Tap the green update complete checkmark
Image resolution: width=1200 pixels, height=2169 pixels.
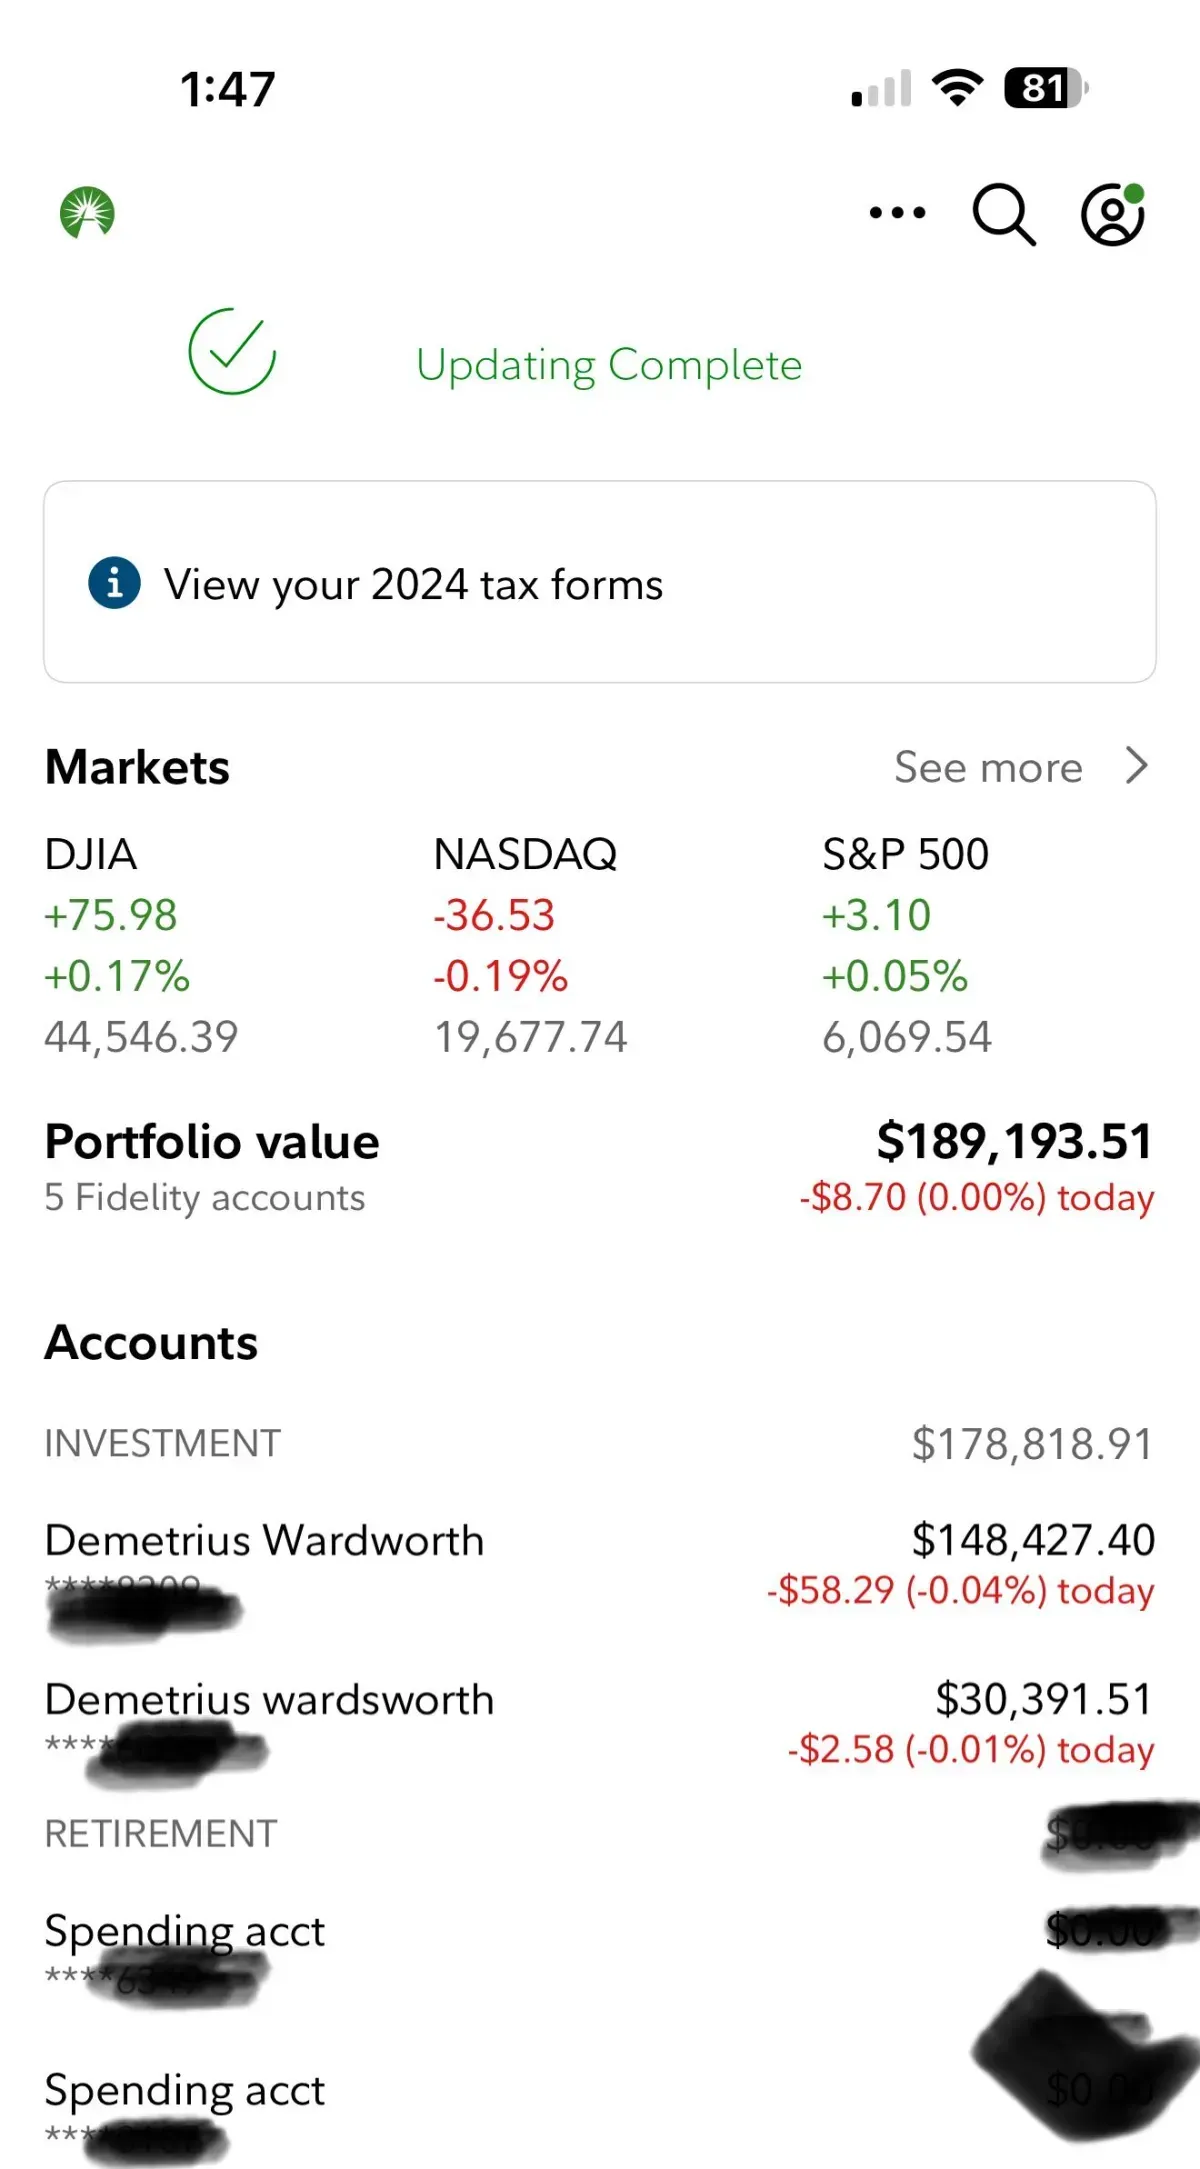[x=232, y=351]
